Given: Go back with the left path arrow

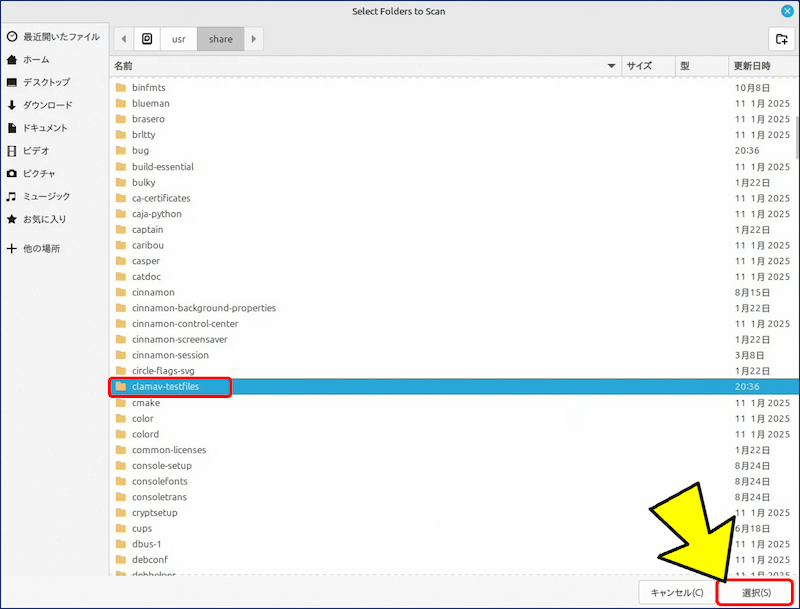Looking at the screenshot, I should click(123, 39).
